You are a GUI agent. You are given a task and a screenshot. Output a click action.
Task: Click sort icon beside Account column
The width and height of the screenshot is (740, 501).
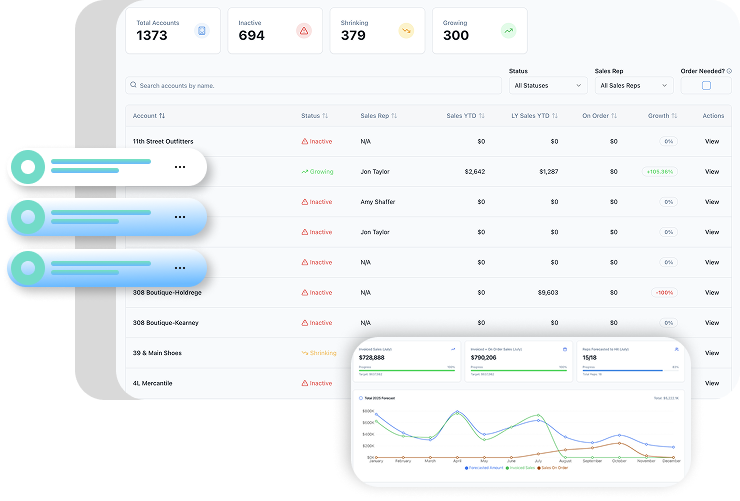[x=162, y=116]
